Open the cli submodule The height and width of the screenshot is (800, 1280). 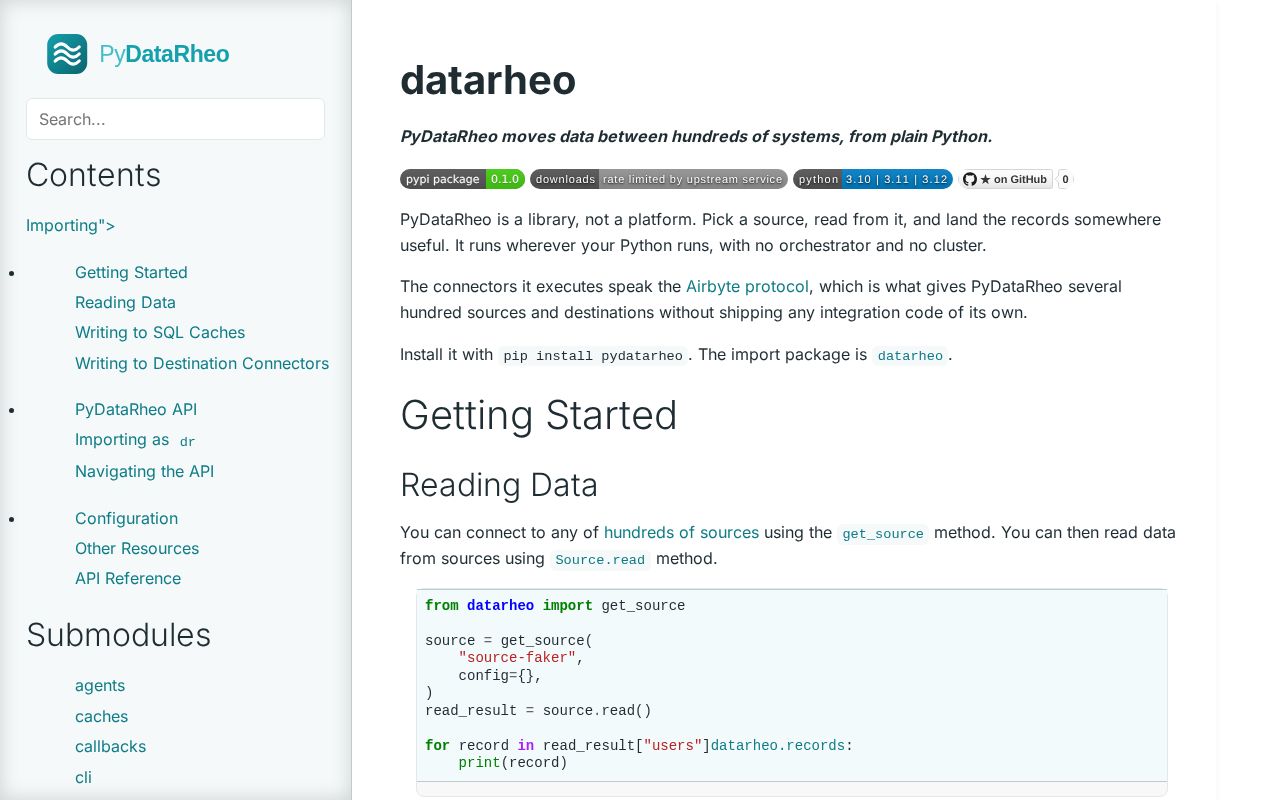83,777
